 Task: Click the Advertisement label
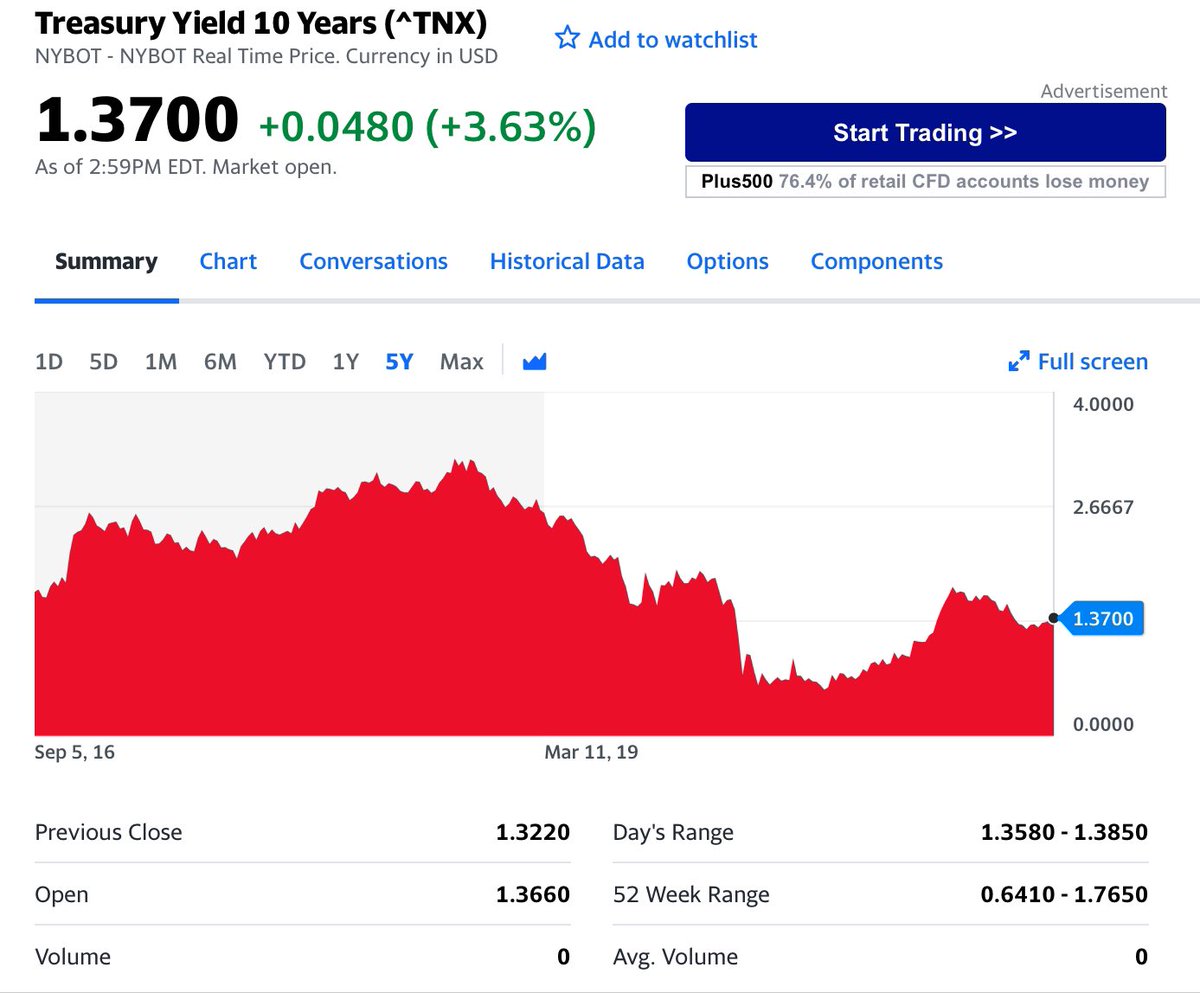tap(1104, 91)
